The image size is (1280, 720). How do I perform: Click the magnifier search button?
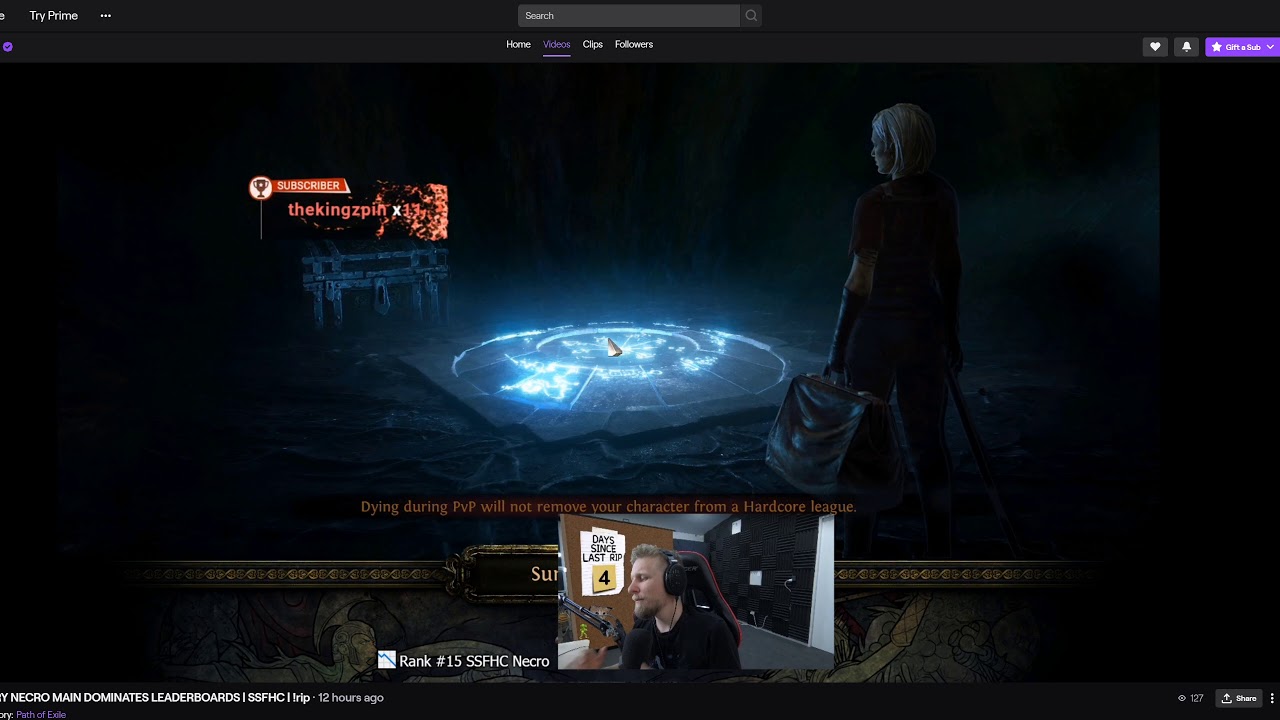[x=751, y=16]
